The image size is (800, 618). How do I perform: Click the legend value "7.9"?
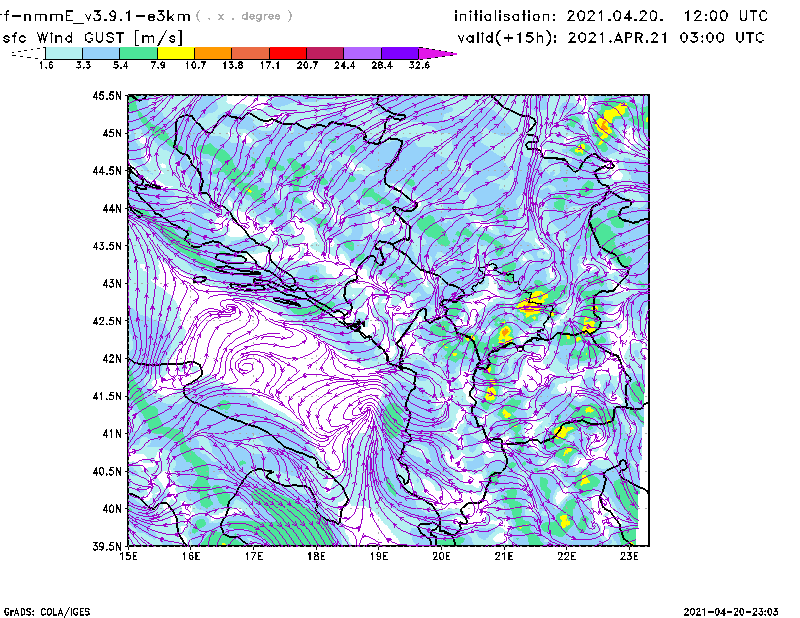tap(158, 65)
